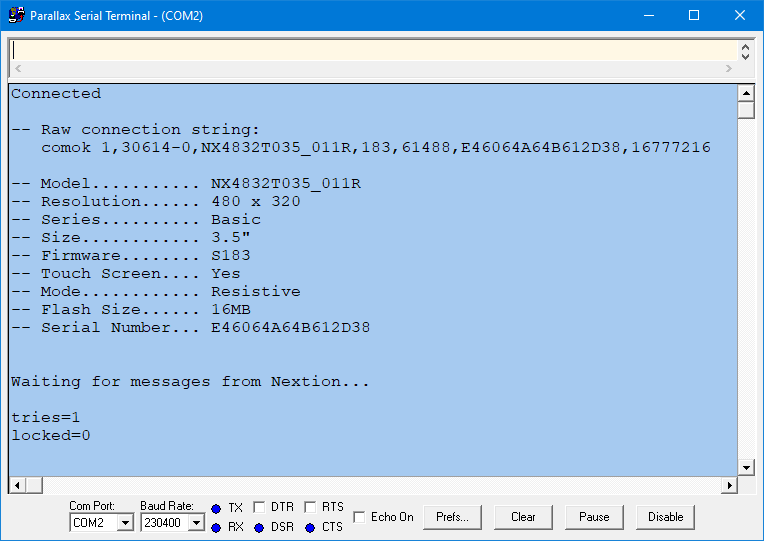Open the Prefs... dialog
This screenshot has width=764, height=541.
452,517
